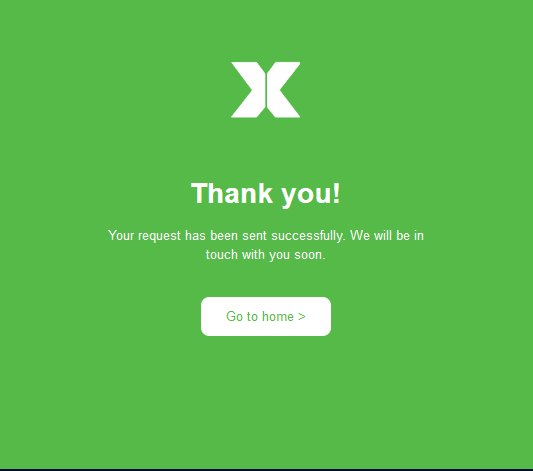Click the 'Go to home' label text

(260, 317)
